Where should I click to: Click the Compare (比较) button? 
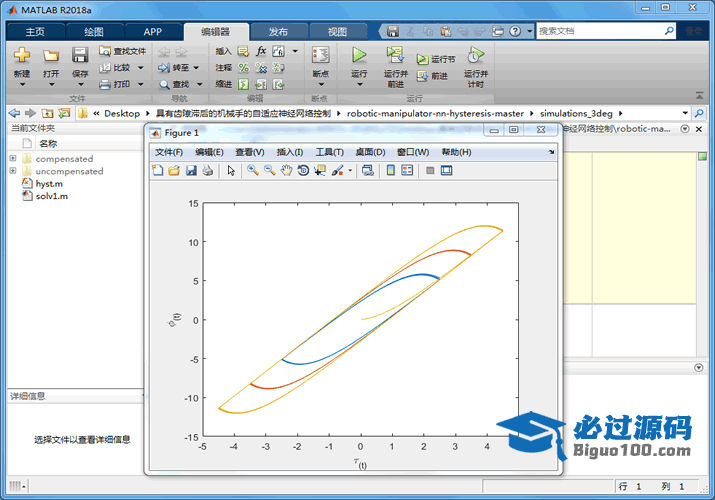point(116,67)
